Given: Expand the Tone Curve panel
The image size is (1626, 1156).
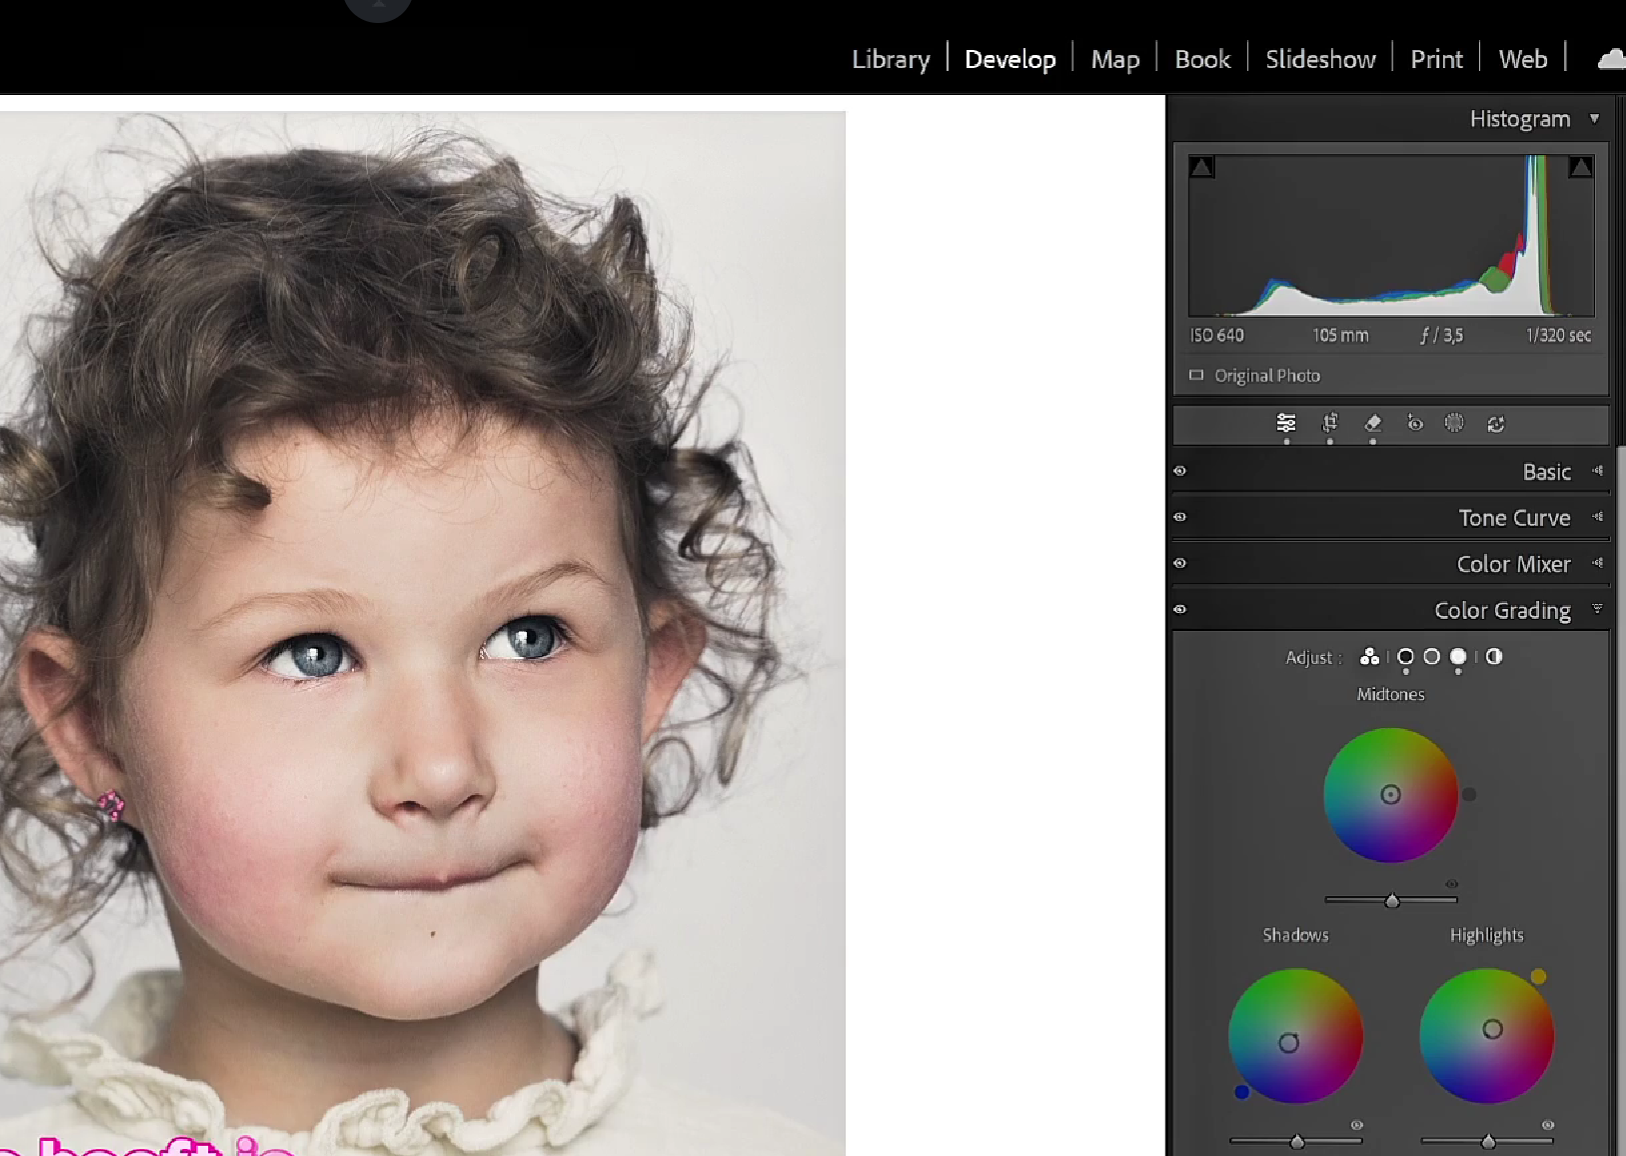Looking at the screenshot, I should [1597, 517].
